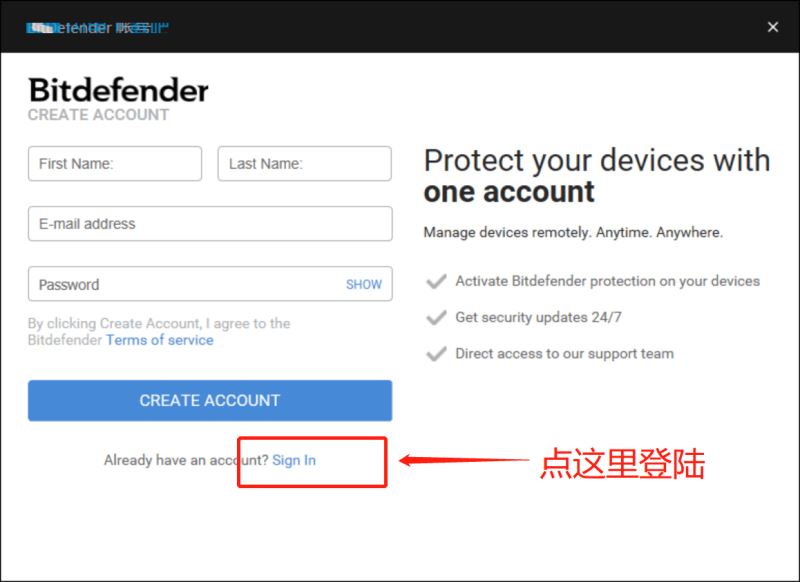
Task: Focus the First Name field
Action: [115, 164]
